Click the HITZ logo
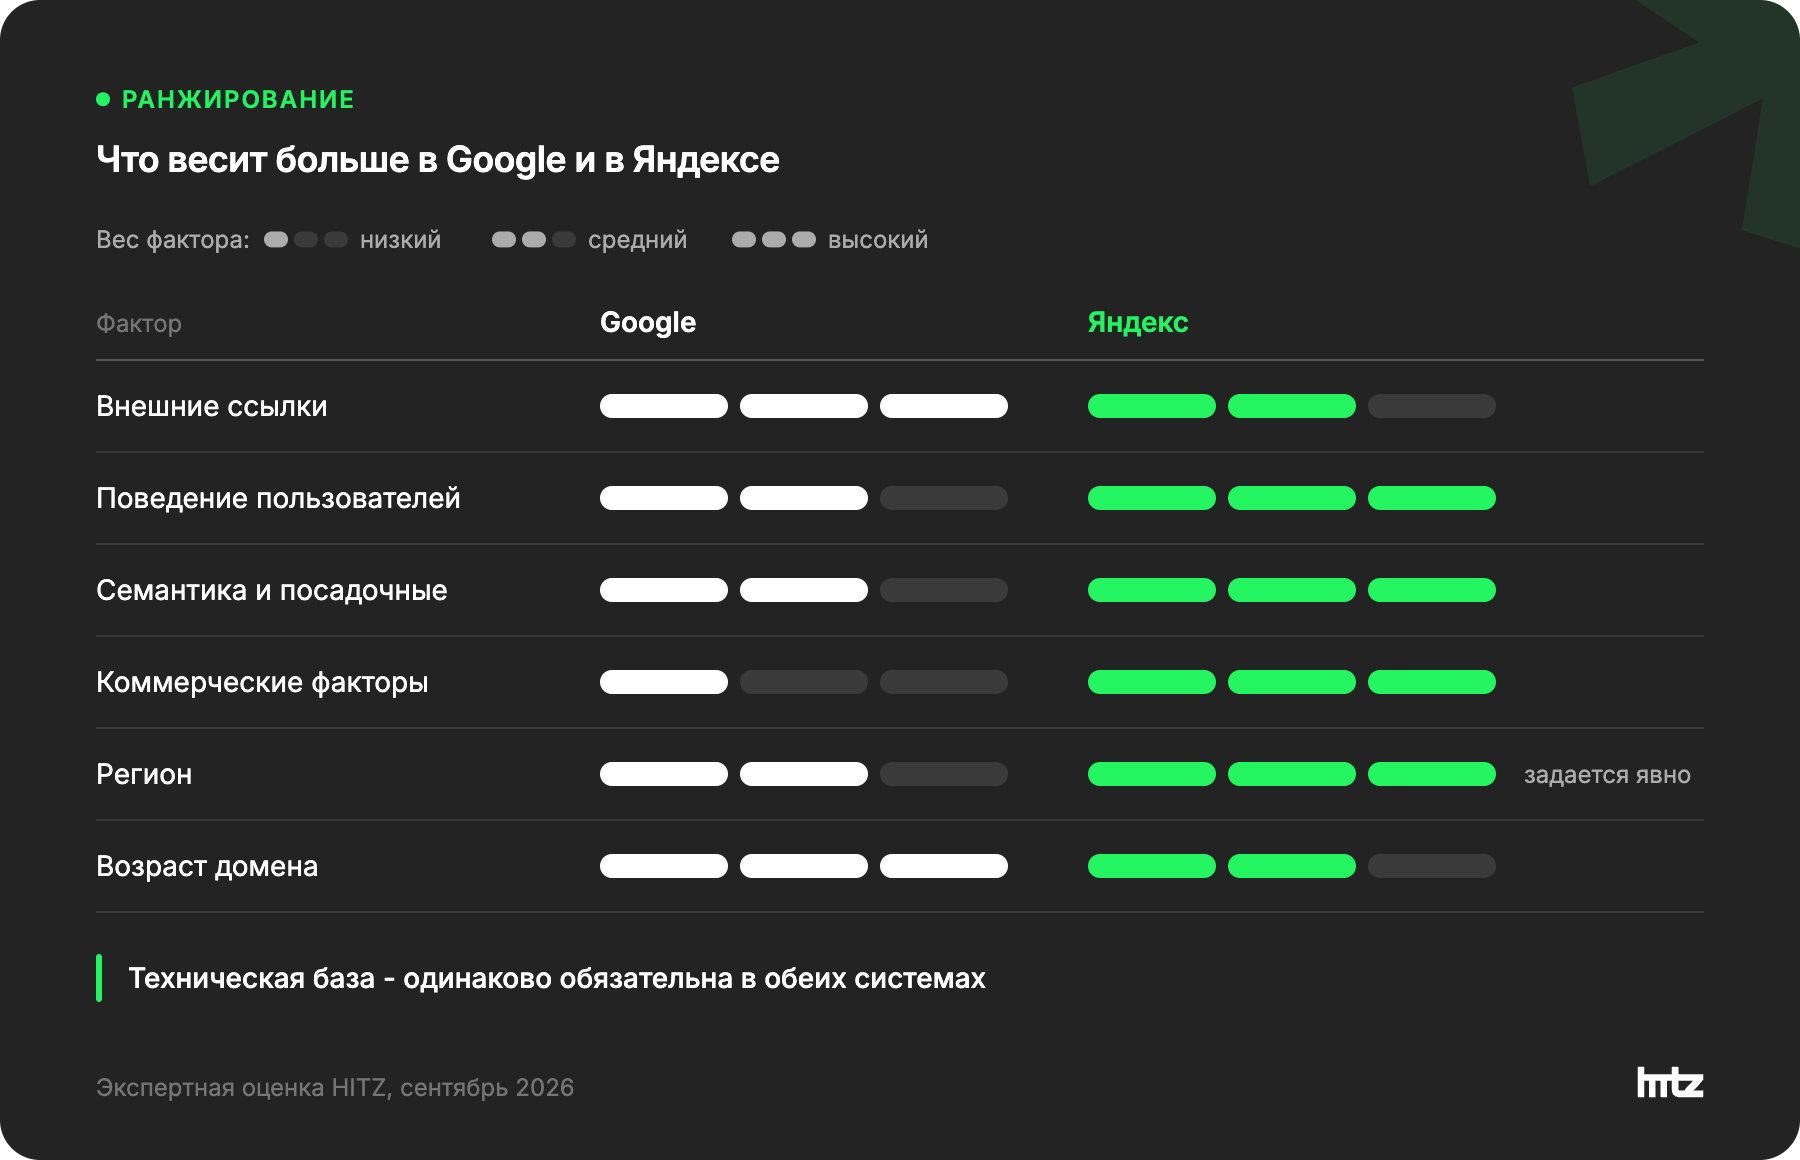The image size is (1800, 1160). [x=1669, y=1082]
